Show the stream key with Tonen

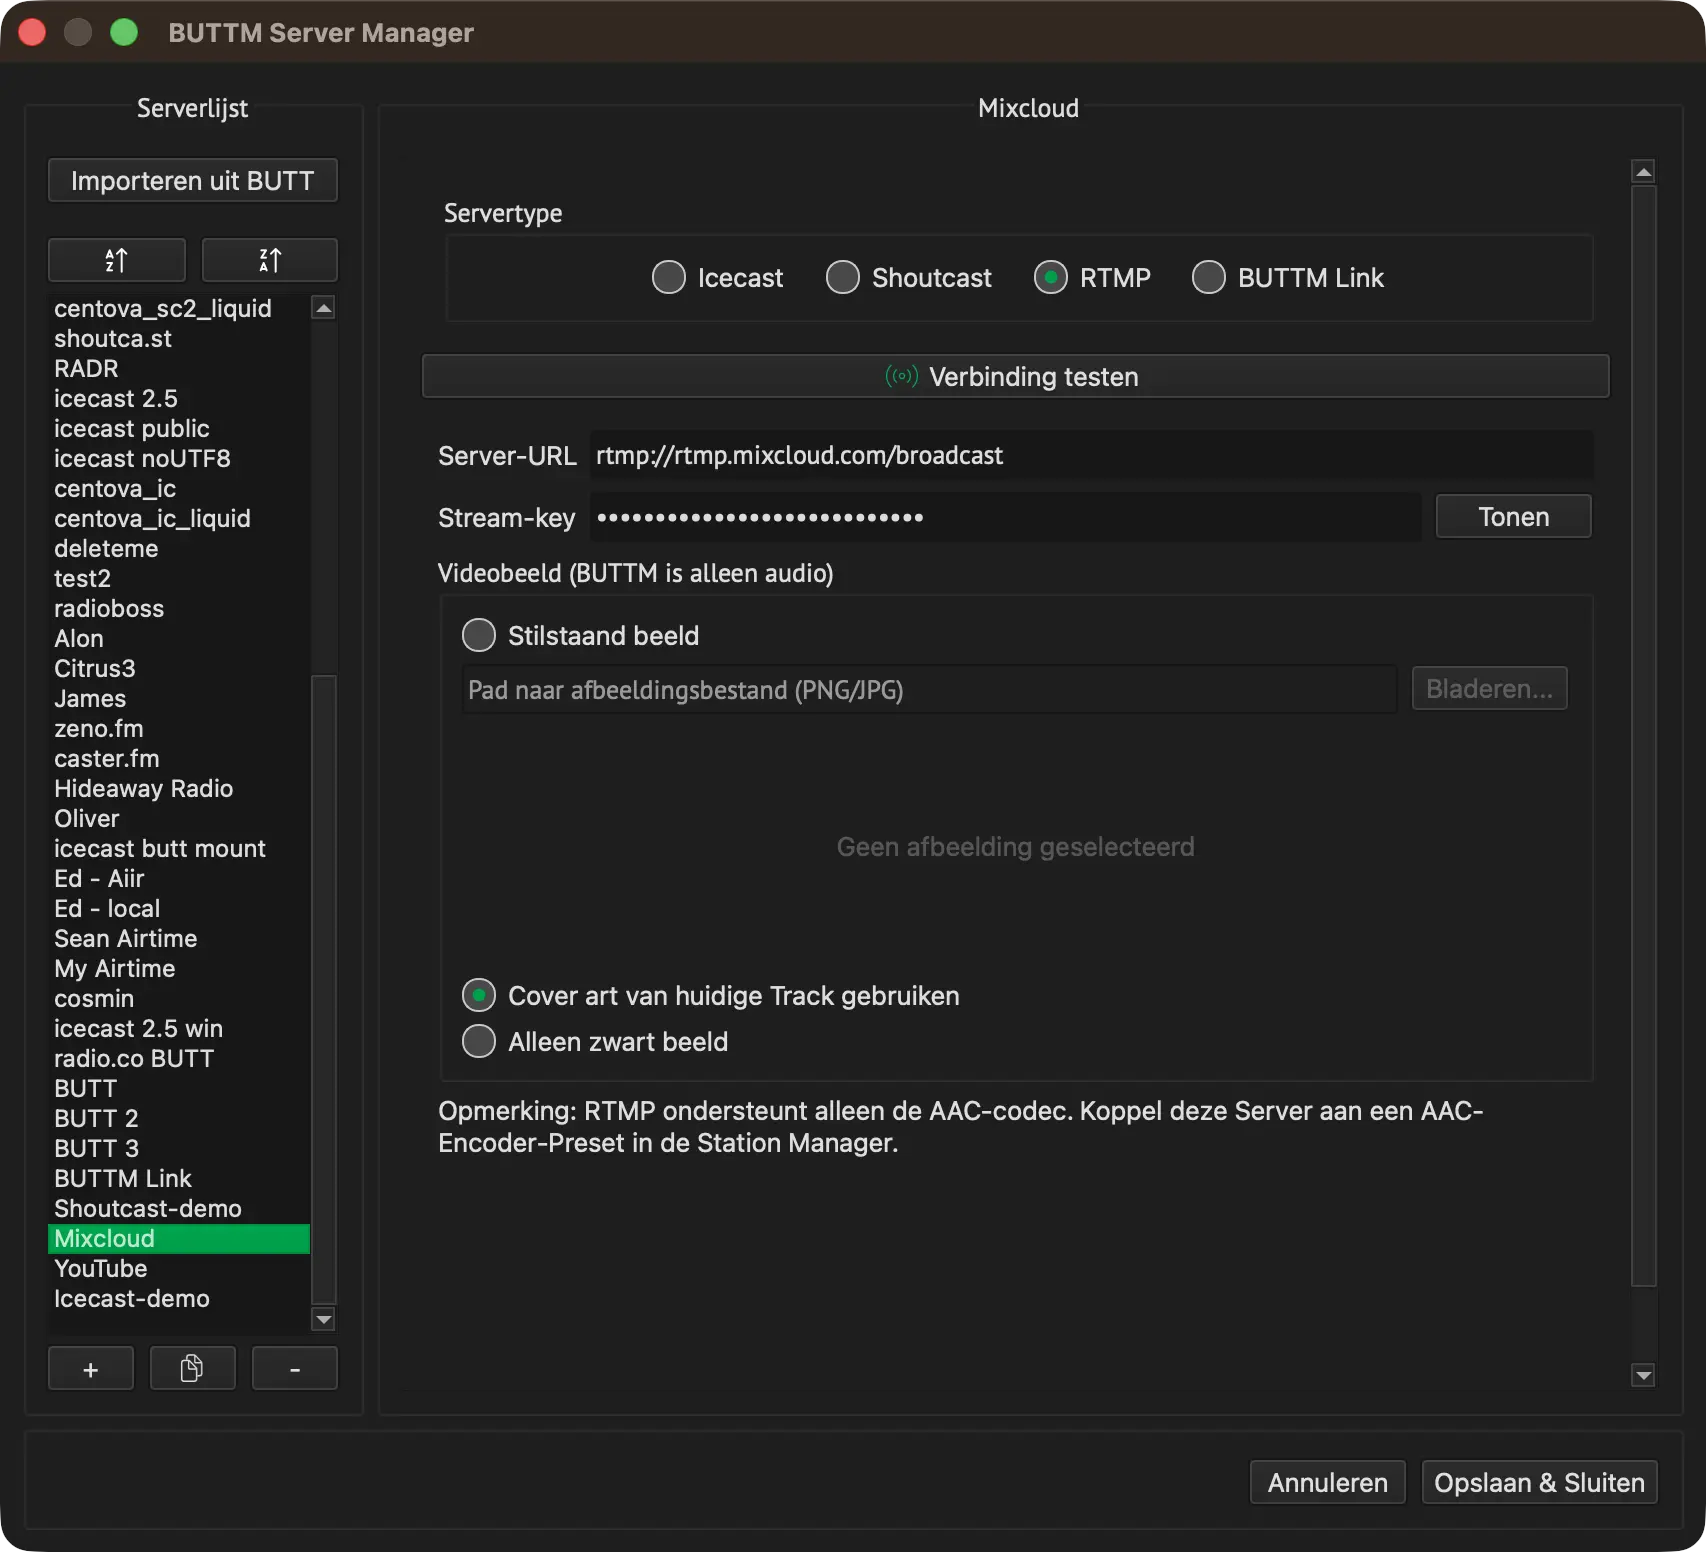click(1513, 517)
